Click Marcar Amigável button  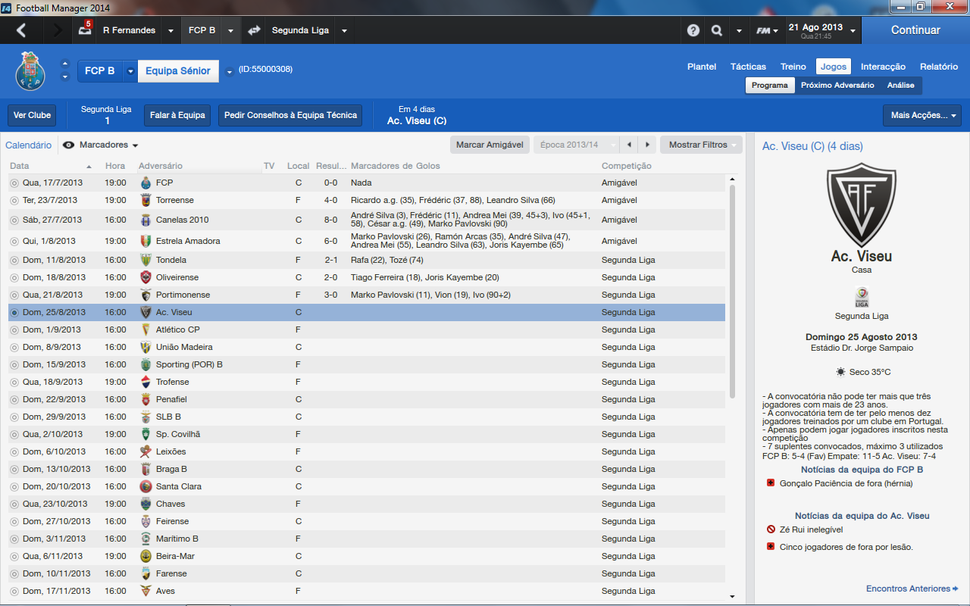pos(489,145)
